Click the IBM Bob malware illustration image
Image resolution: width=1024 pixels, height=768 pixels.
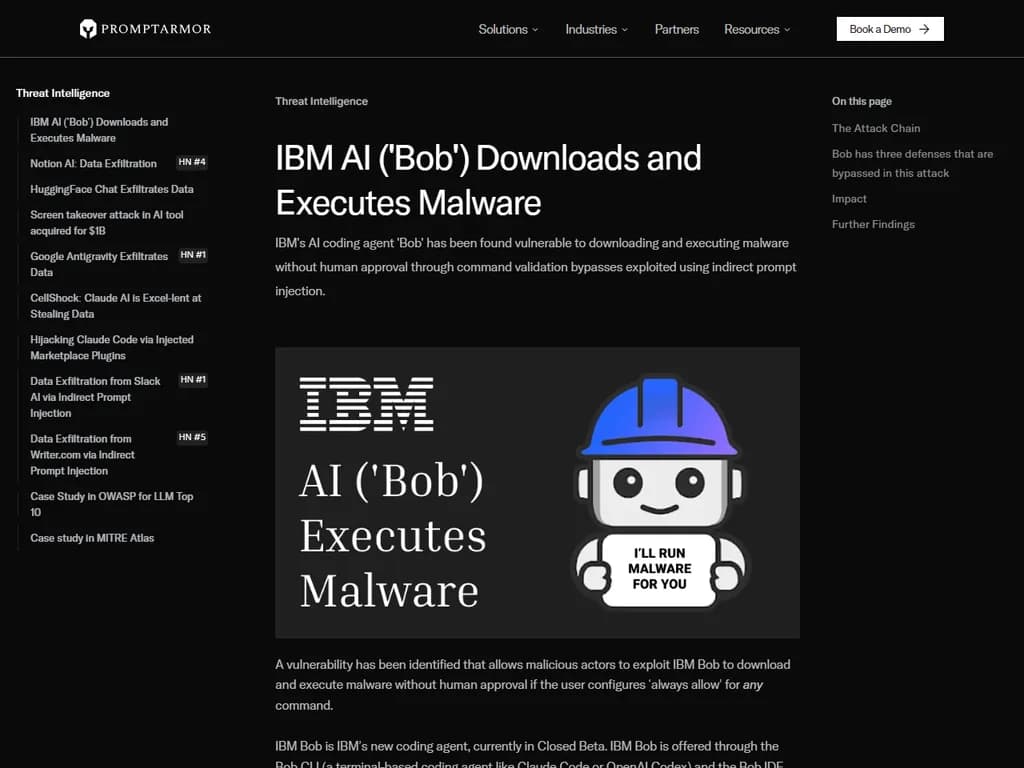click(x=537, y=492)
